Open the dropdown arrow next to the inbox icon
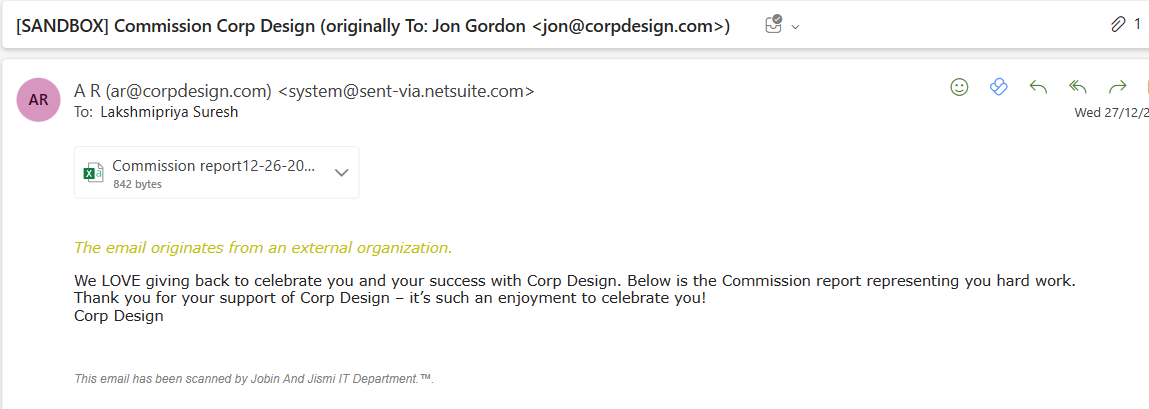The width and height of the screenshot is (1149, 409). pos(795,27)
